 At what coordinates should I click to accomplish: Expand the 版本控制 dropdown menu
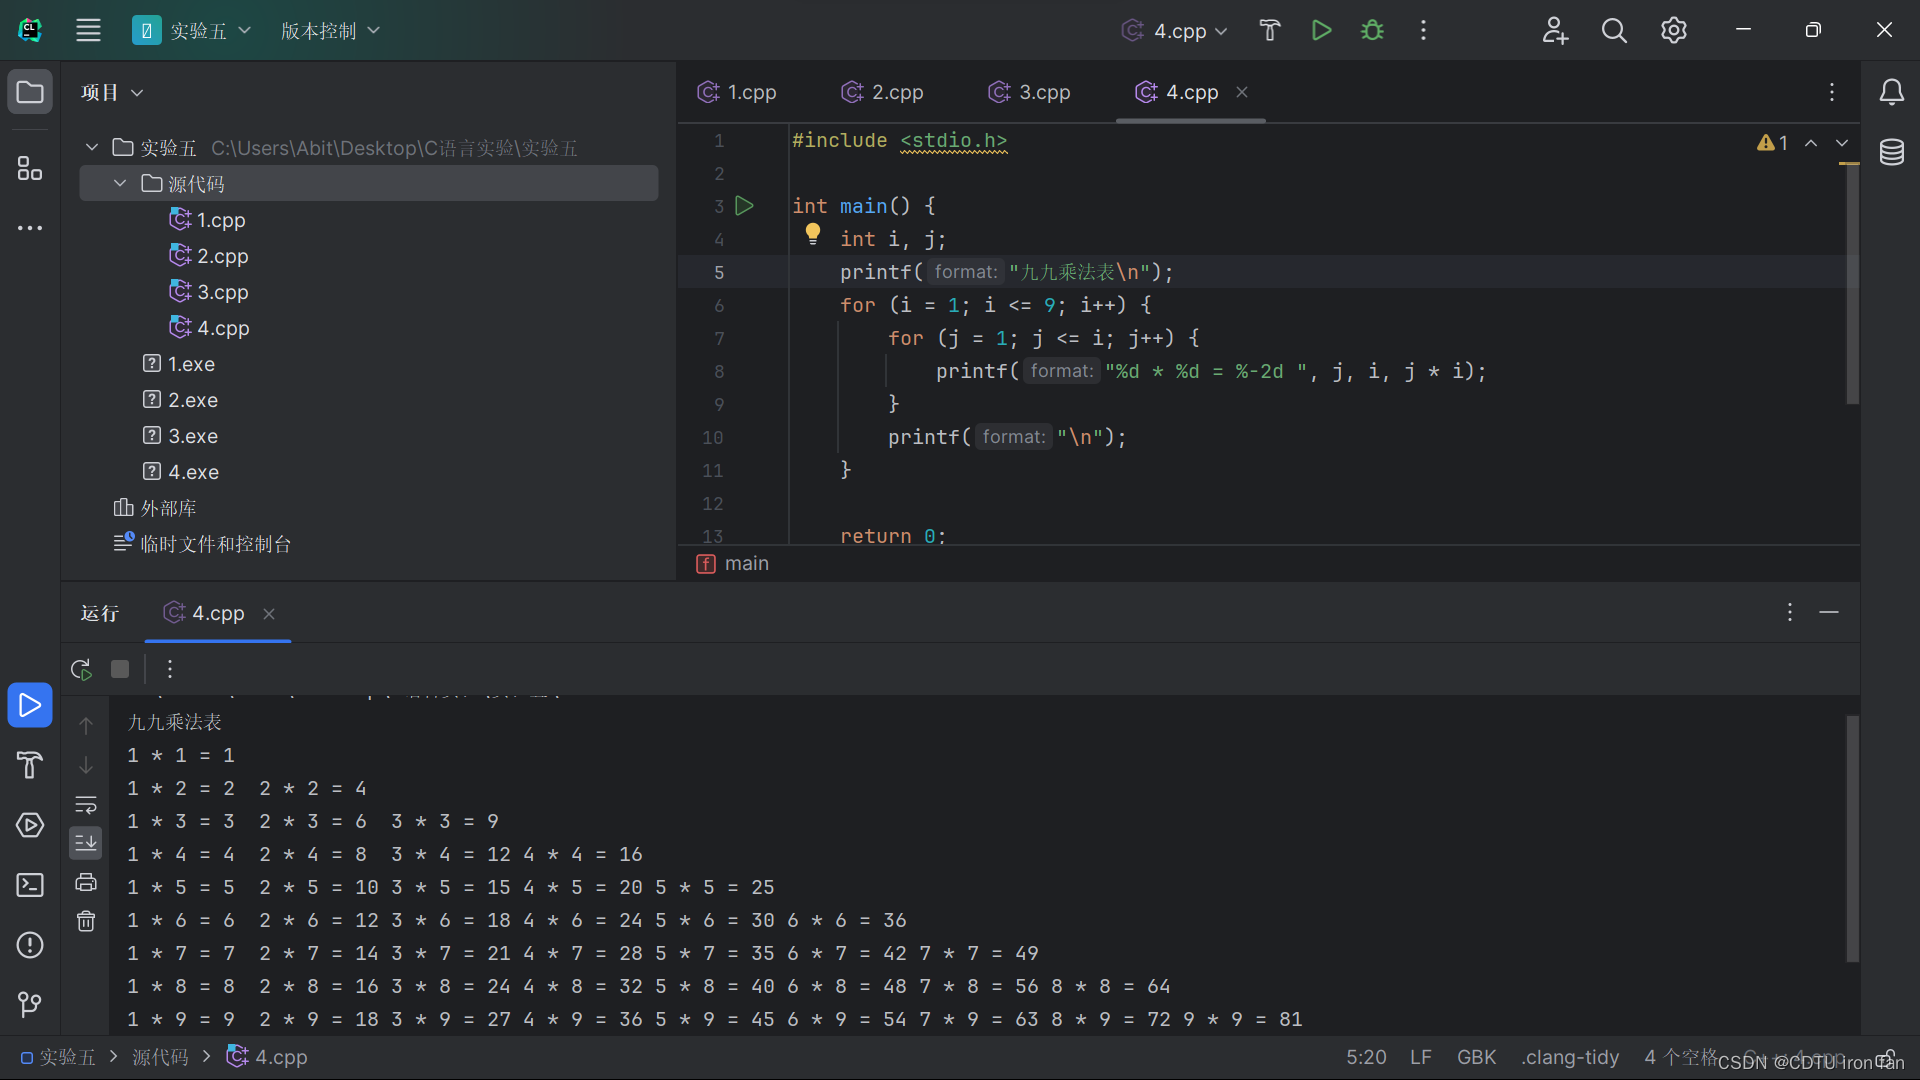point(330,30)
